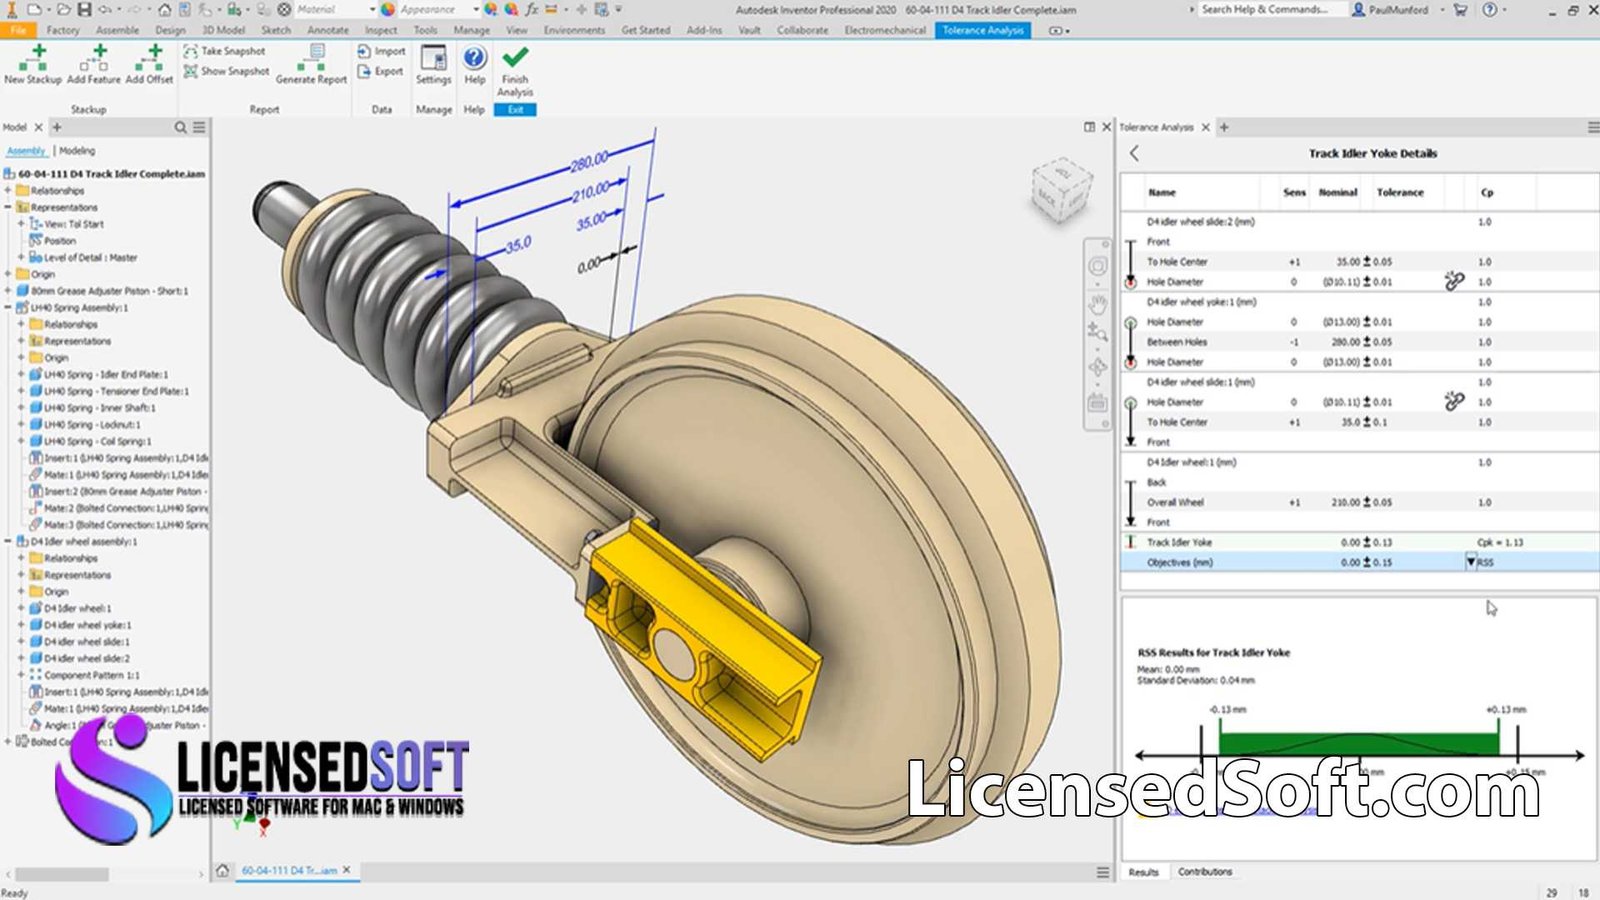This screenshot has width=1600, height=900.
Task: Click the Open folder icon in quick access toolbar
Action: click(x=63, y=9)
